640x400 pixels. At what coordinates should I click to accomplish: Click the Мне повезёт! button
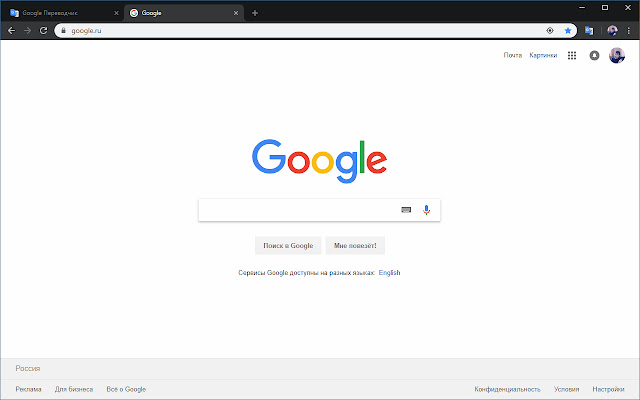(x=355, y=245)
